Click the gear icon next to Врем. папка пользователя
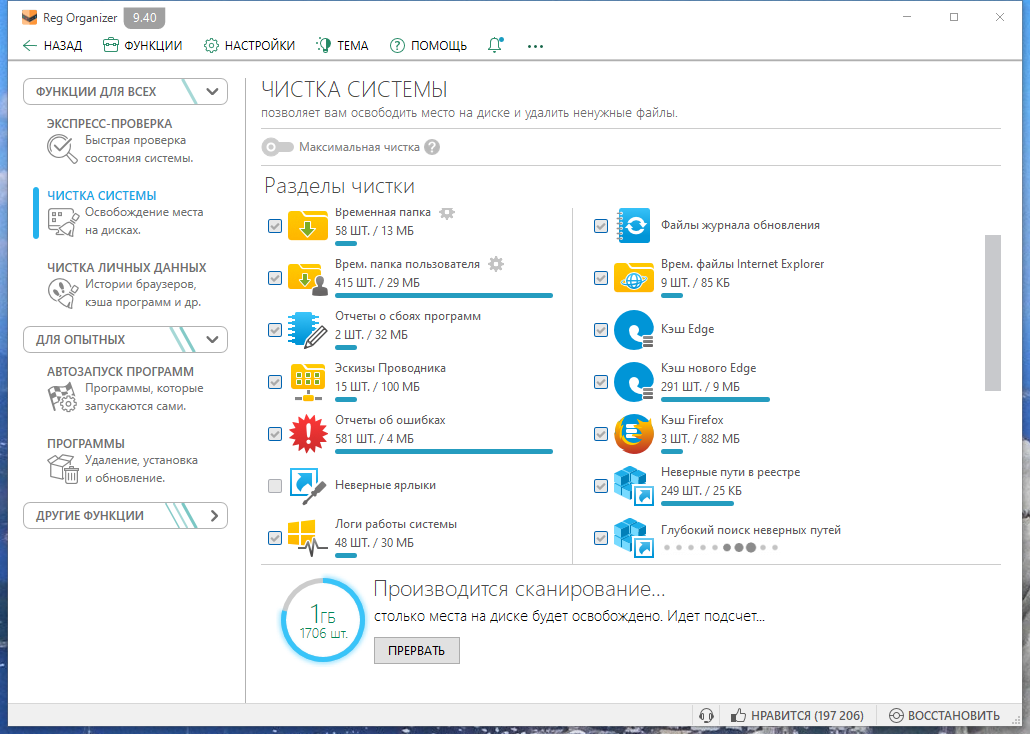 pos(496,264)
